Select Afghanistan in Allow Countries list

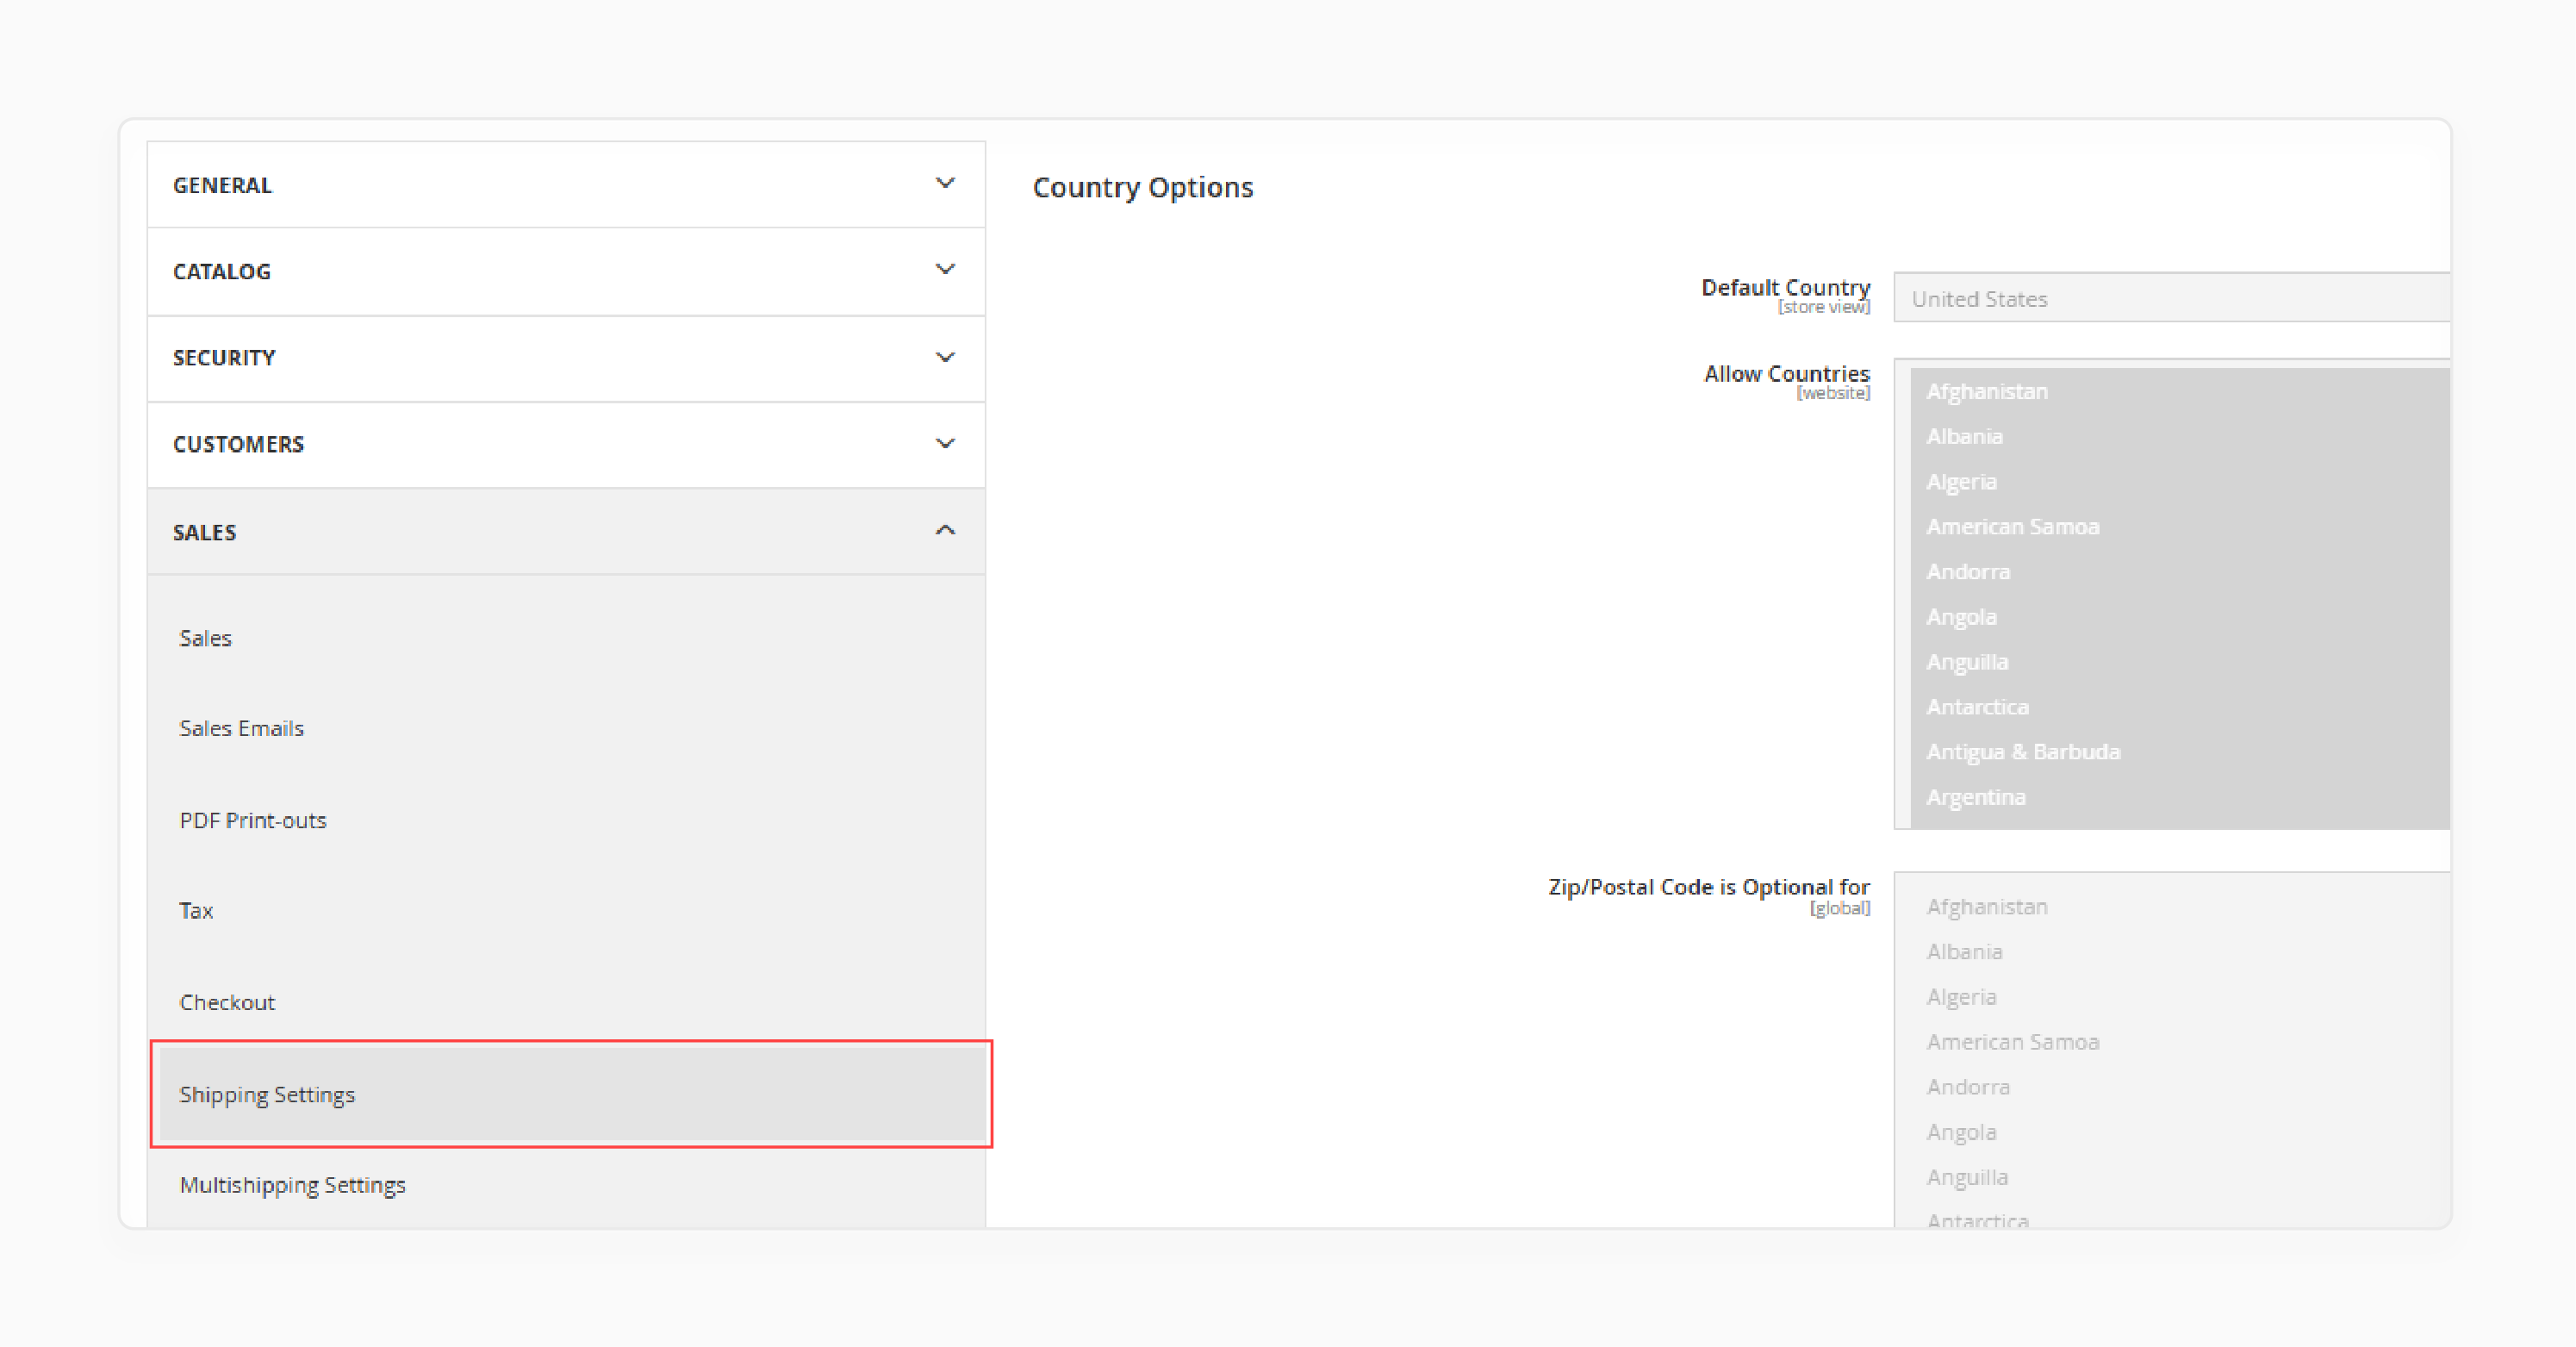coord(2180,391)
